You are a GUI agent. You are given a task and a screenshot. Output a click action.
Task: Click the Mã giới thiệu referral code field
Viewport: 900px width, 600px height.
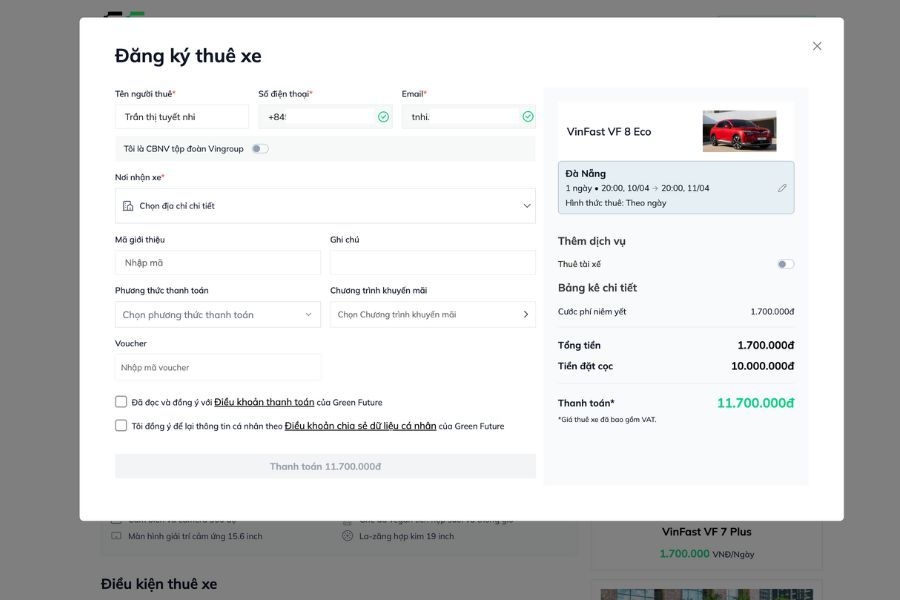pyautogui.click(x=218, y=263)
